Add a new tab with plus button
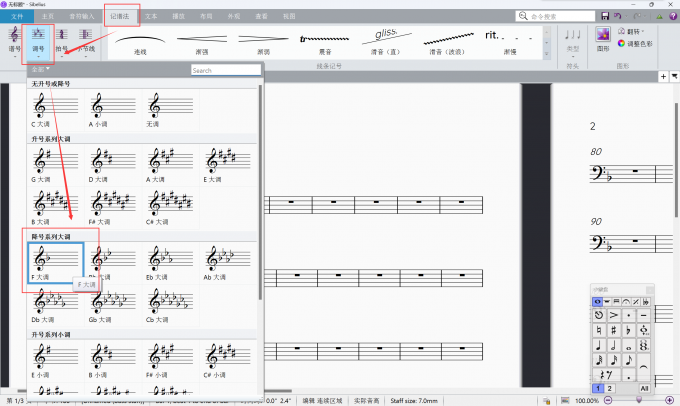Screen dimensions: 680x406 tap(663, 77)
